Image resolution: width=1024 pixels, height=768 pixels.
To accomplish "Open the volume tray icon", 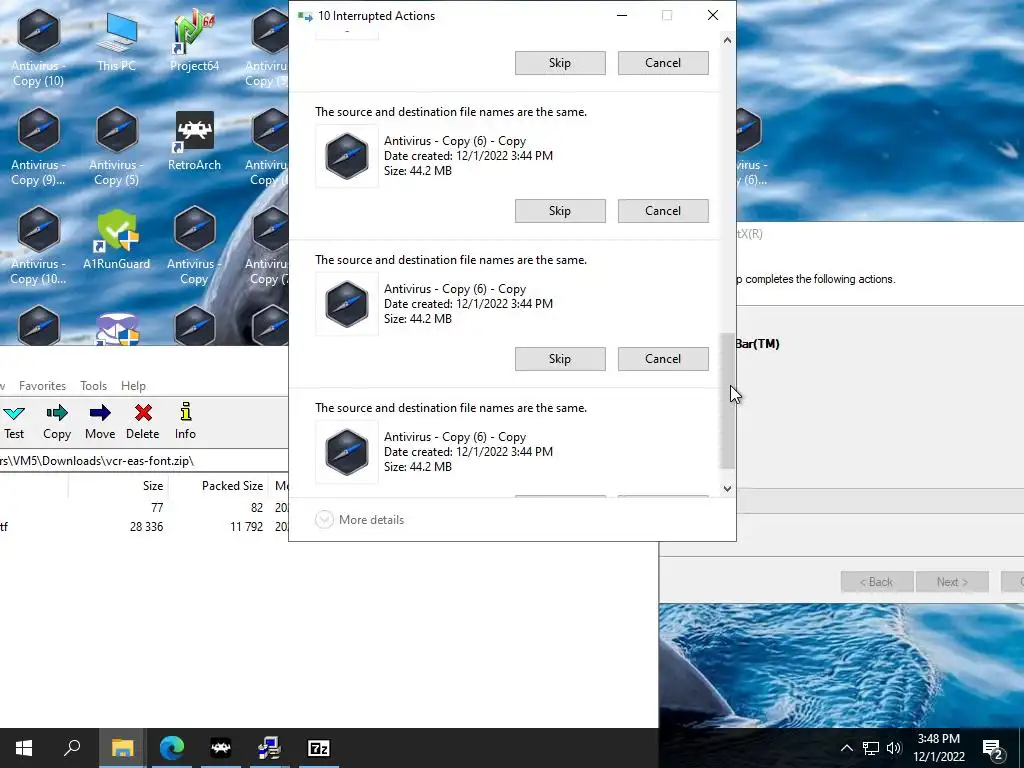I will click(x=894, y=748).
